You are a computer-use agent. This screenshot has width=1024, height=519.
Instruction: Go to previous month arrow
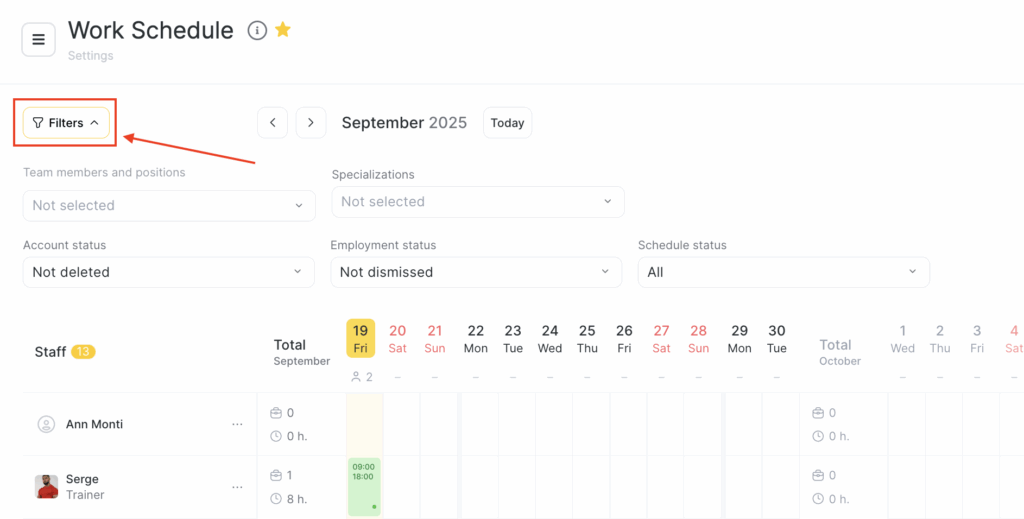[x=273, y=123]
